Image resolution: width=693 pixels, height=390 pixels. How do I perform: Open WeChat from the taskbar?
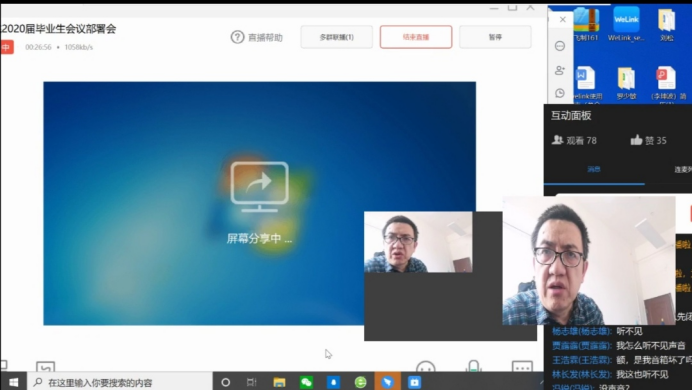click(306, 382)
